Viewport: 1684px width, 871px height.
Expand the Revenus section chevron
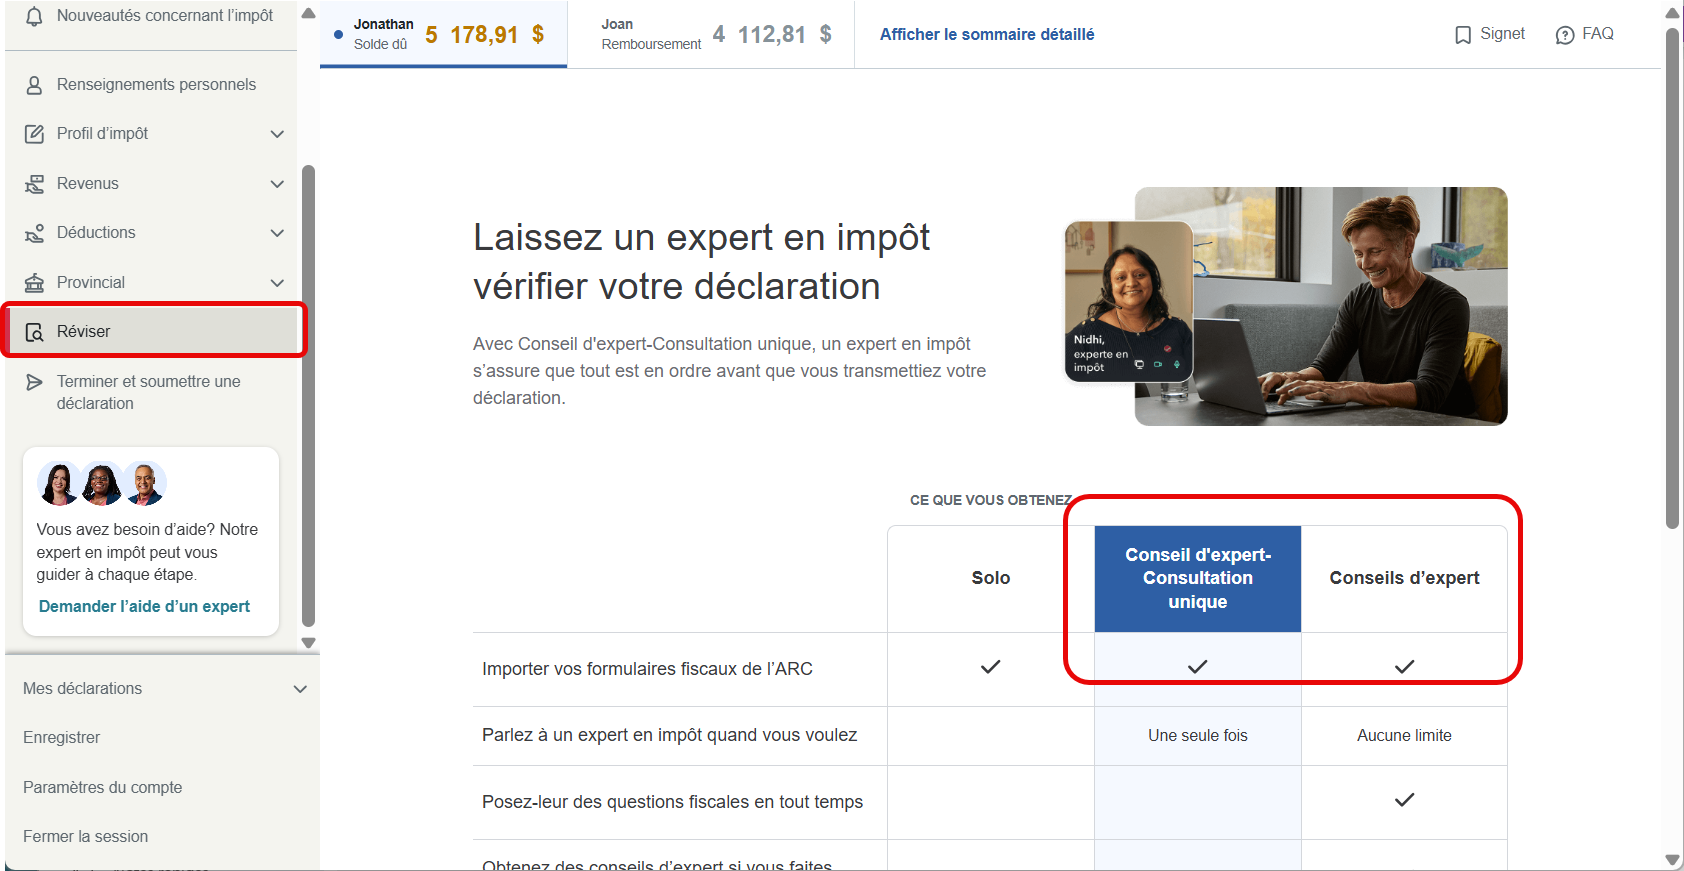pos(277,184)
